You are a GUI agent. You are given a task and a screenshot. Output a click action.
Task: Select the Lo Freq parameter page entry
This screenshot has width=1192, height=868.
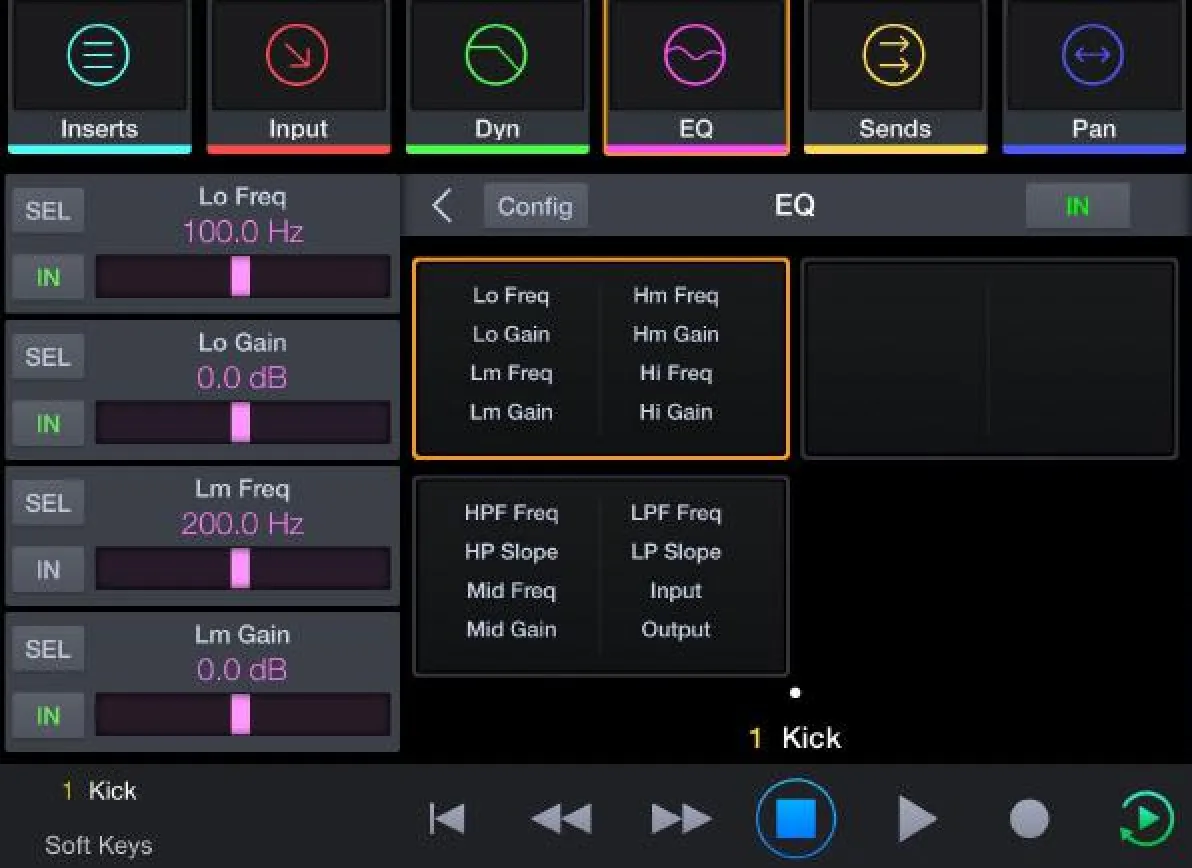(x=511, y=296)
